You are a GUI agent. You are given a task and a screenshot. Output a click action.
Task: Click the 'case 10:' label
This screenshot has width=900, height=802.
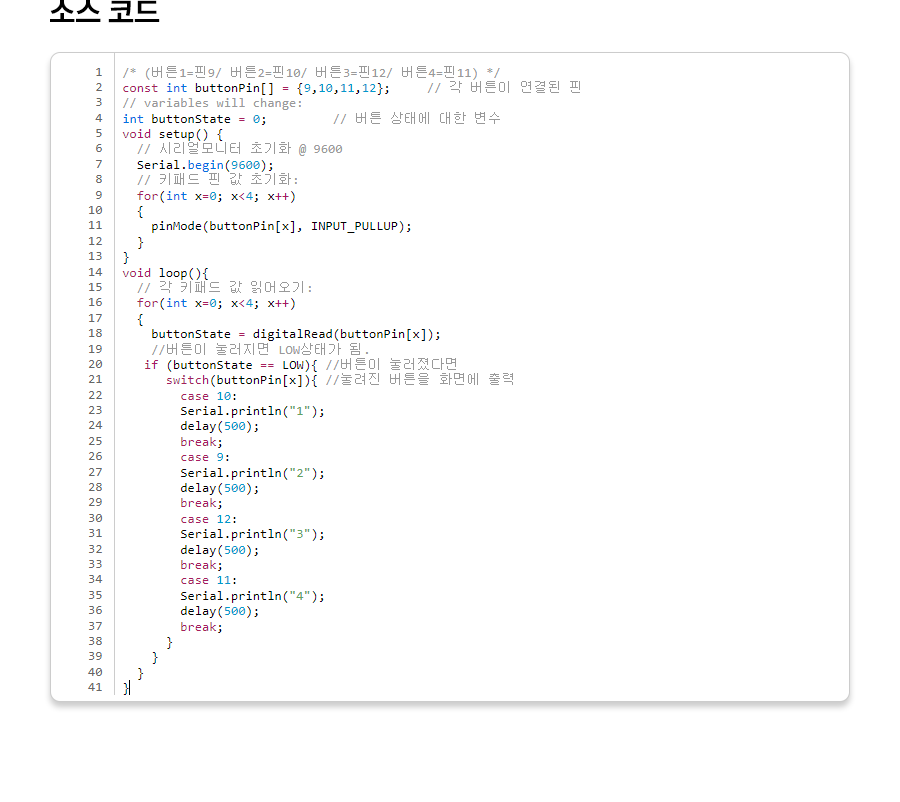[209, 396]
